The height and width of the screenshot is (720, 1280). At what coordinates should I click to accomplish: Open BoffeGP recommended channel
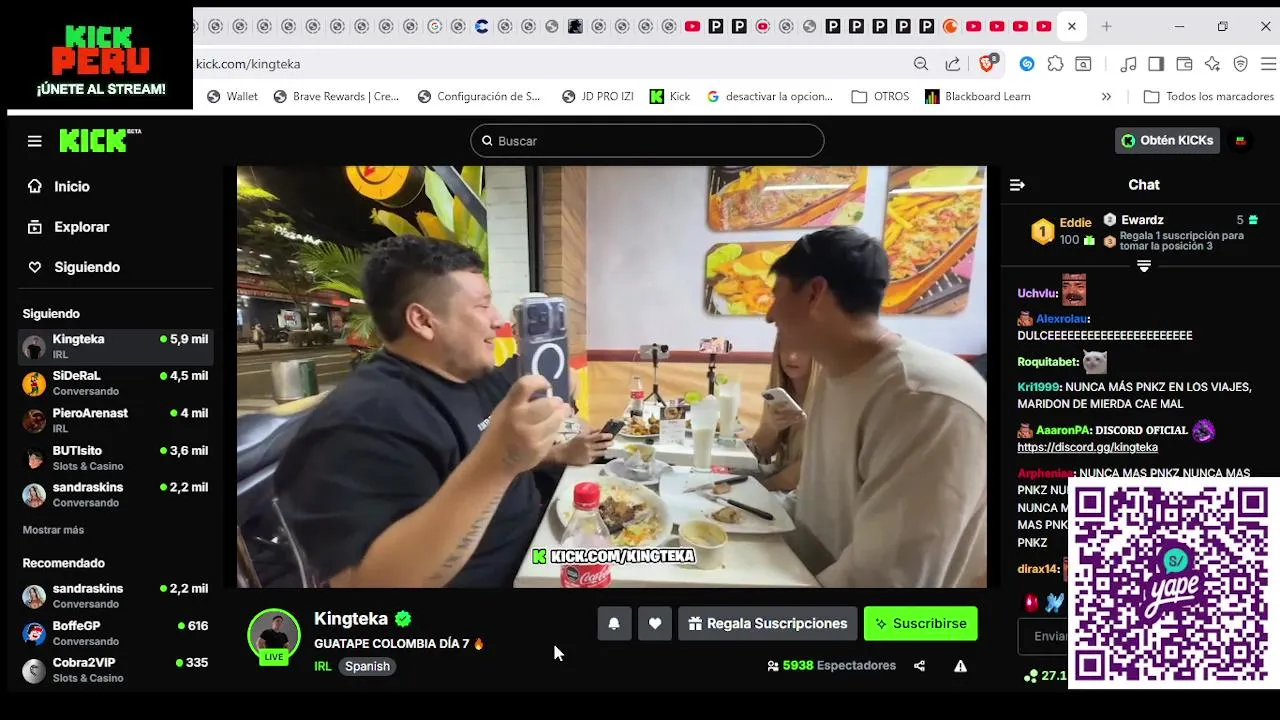pos(115,633)
